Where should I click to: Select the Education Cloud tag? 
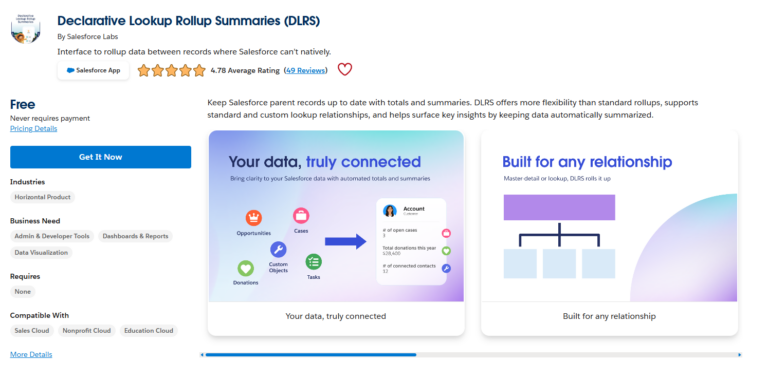(148, 331)
